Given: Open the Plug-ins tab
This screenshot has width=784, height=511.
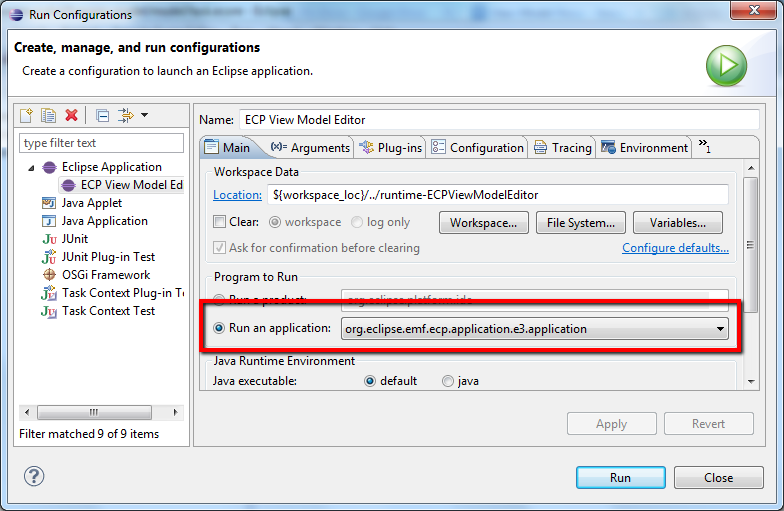Looking at the screenshot, I should [390, 148].
